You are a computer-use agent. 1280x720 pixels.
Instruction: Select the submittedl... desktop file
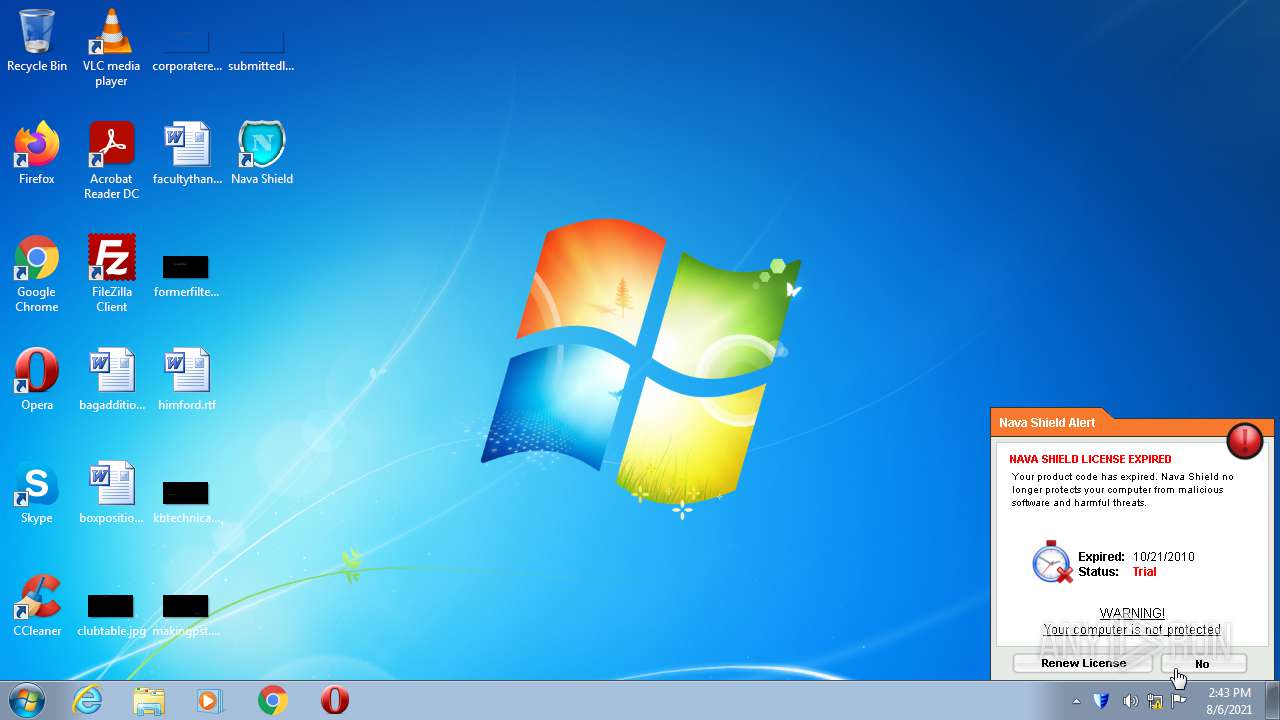coord(261,50)
